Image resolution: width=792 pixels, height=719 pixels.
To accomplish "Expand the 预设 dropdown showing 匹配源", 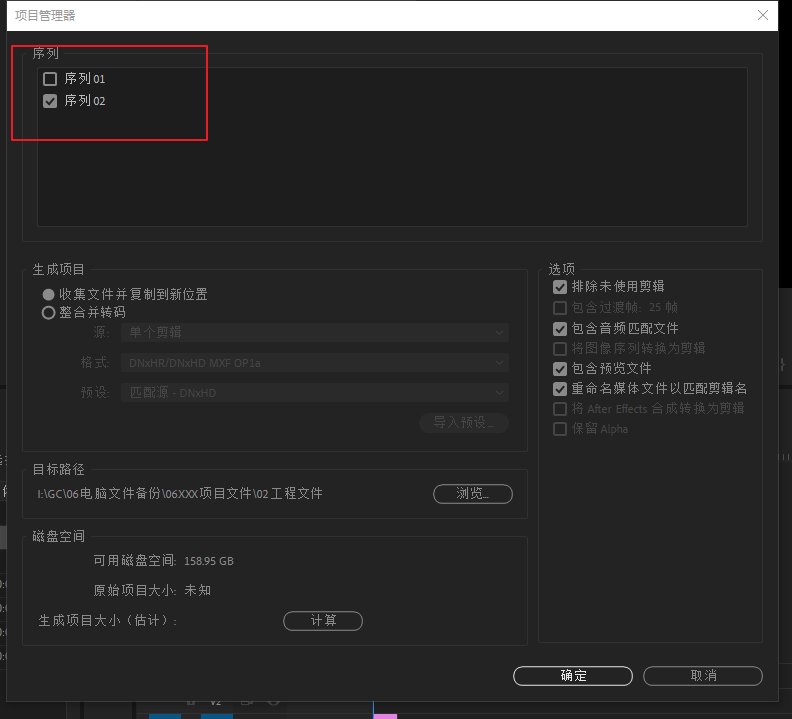I will [314, 393].
